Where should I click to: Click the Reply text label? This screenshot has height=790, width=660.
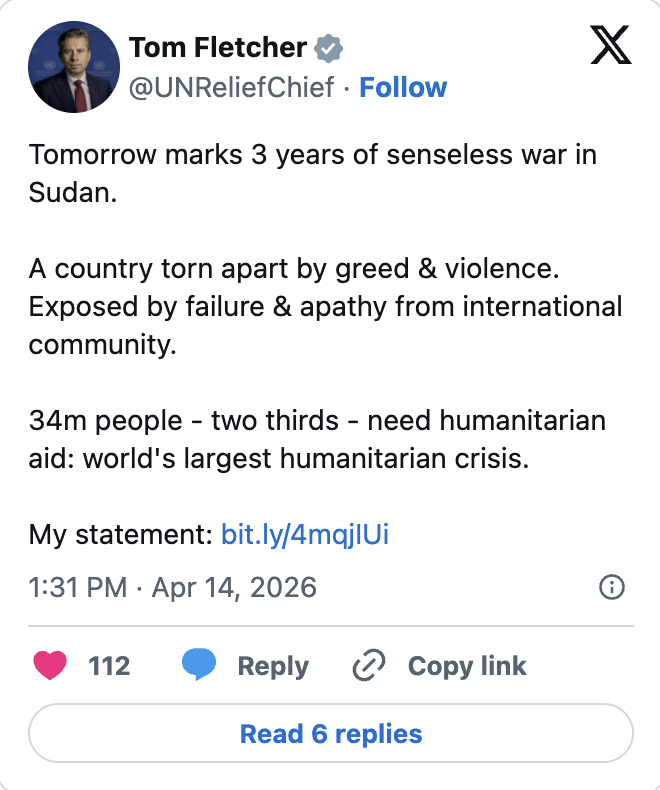click(x=273, y=666)
